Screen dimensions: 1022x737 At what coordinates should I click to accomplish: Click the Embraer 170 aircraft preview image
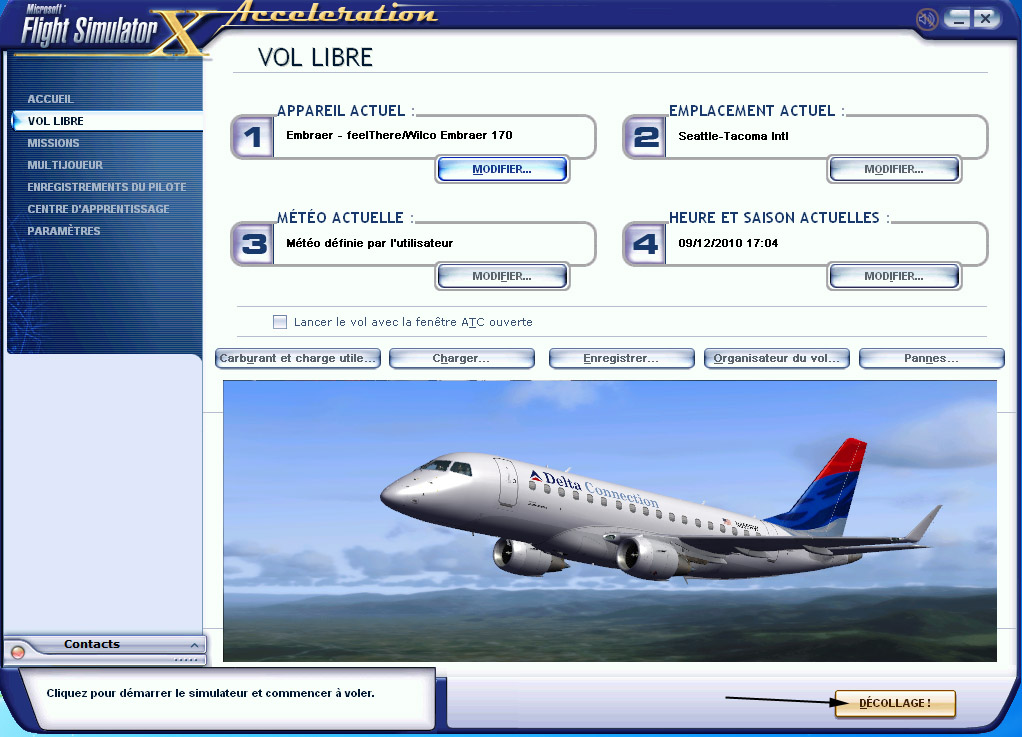(x=609, y=521)
